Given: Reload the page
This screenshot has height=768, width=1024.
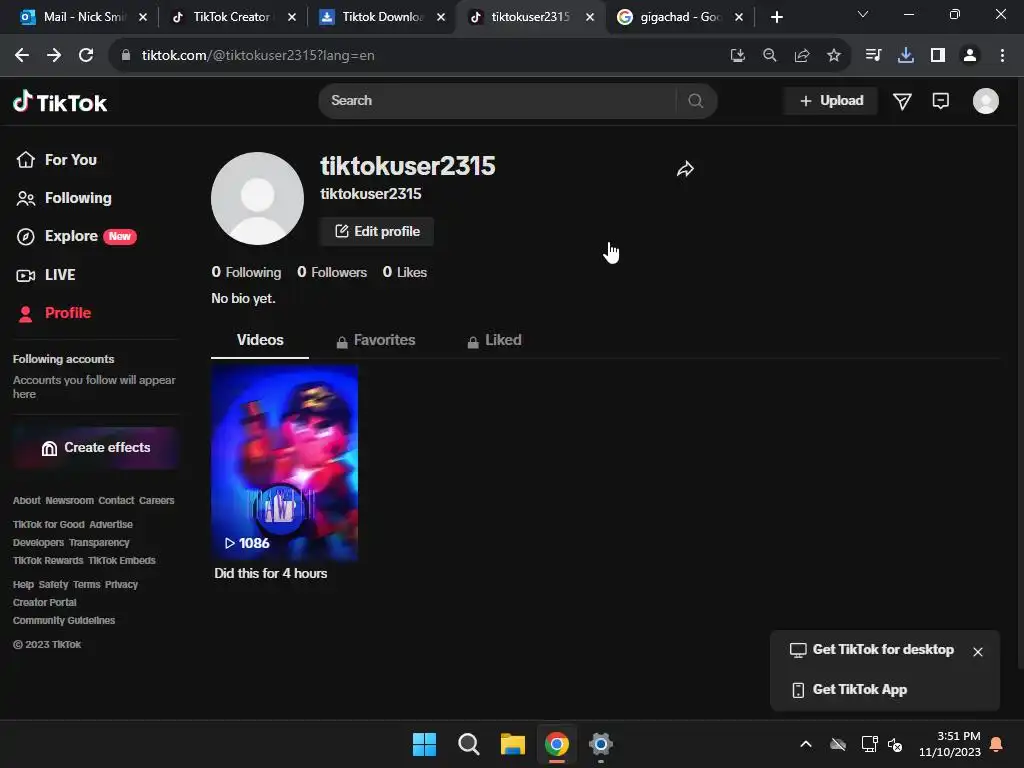Looking at the screenshot, I should 86,56.
